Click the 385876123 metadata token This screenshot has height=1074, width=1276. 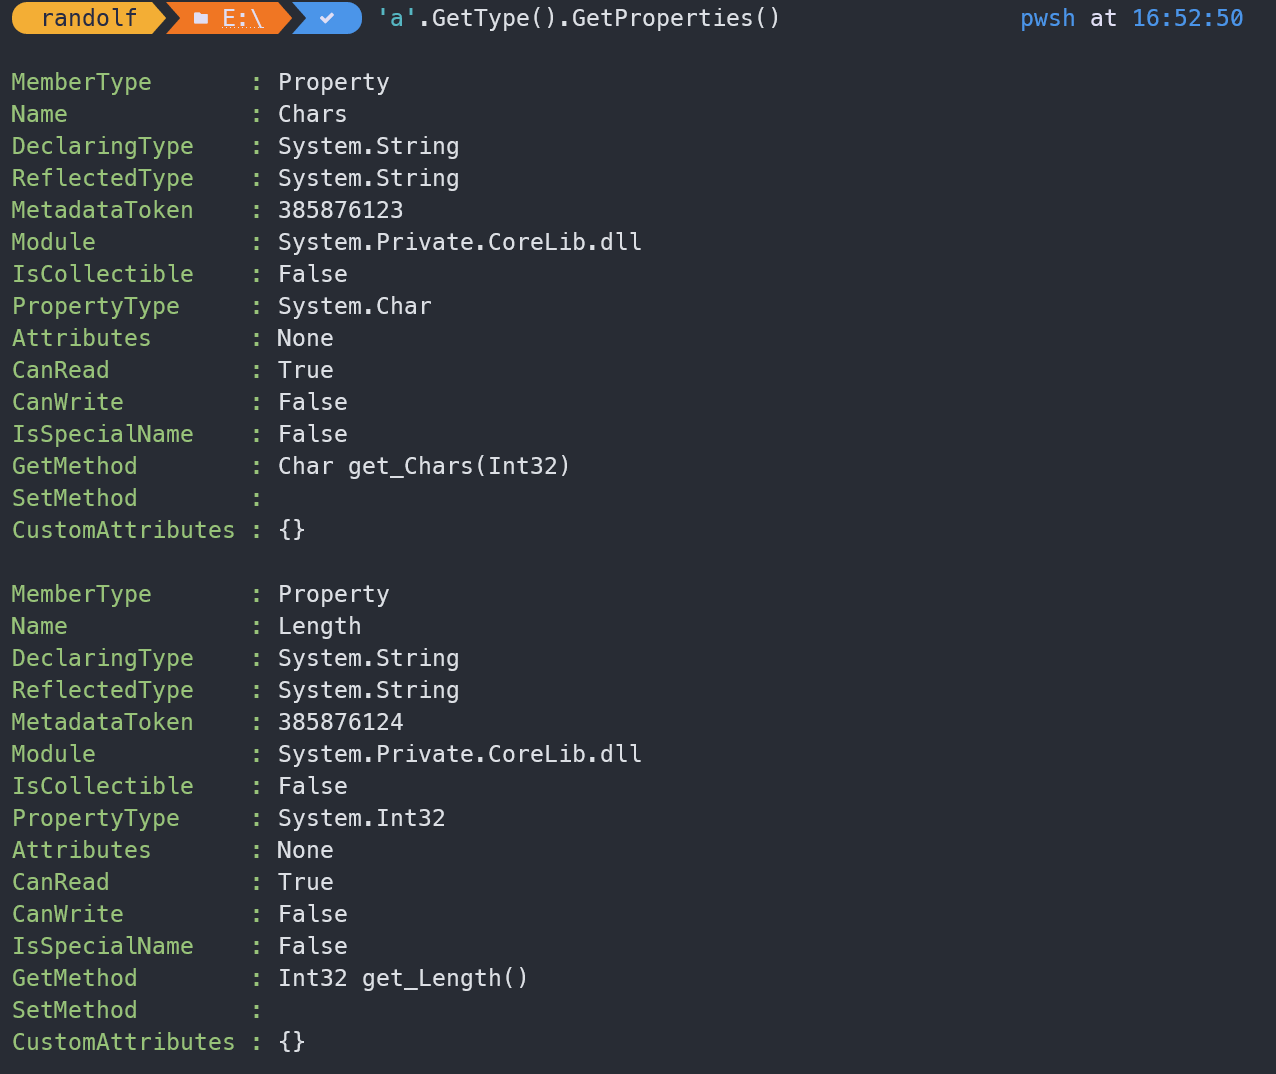340,210
